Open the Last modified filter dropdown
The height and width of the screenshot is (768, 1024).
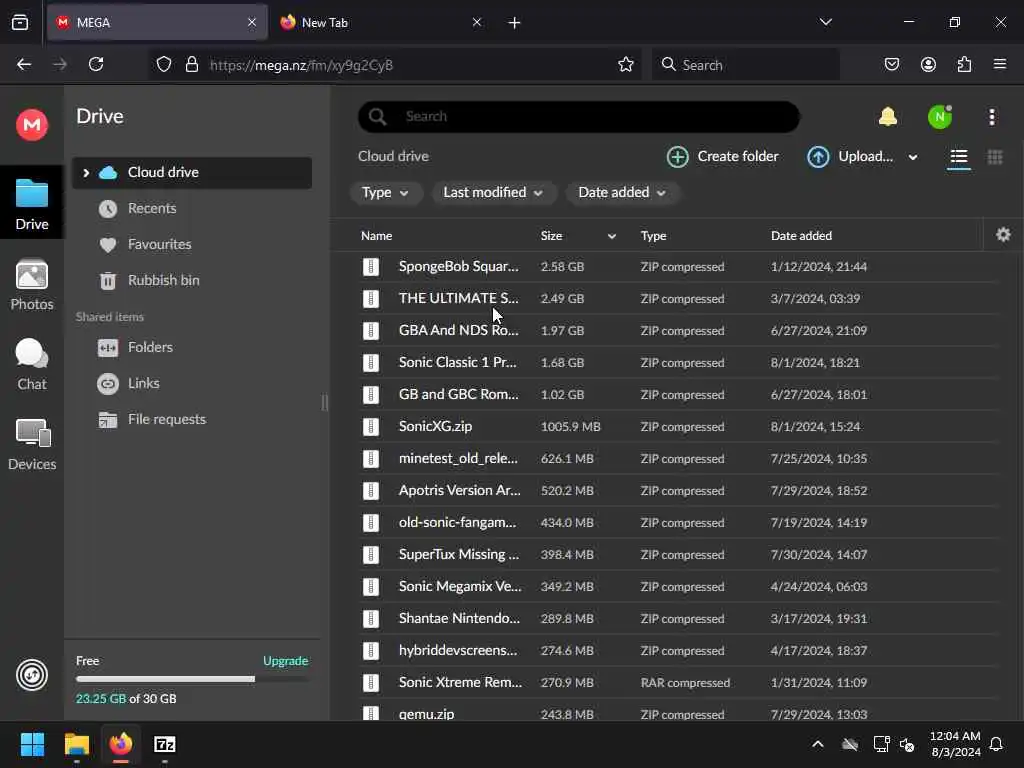[x=493, y=193]
